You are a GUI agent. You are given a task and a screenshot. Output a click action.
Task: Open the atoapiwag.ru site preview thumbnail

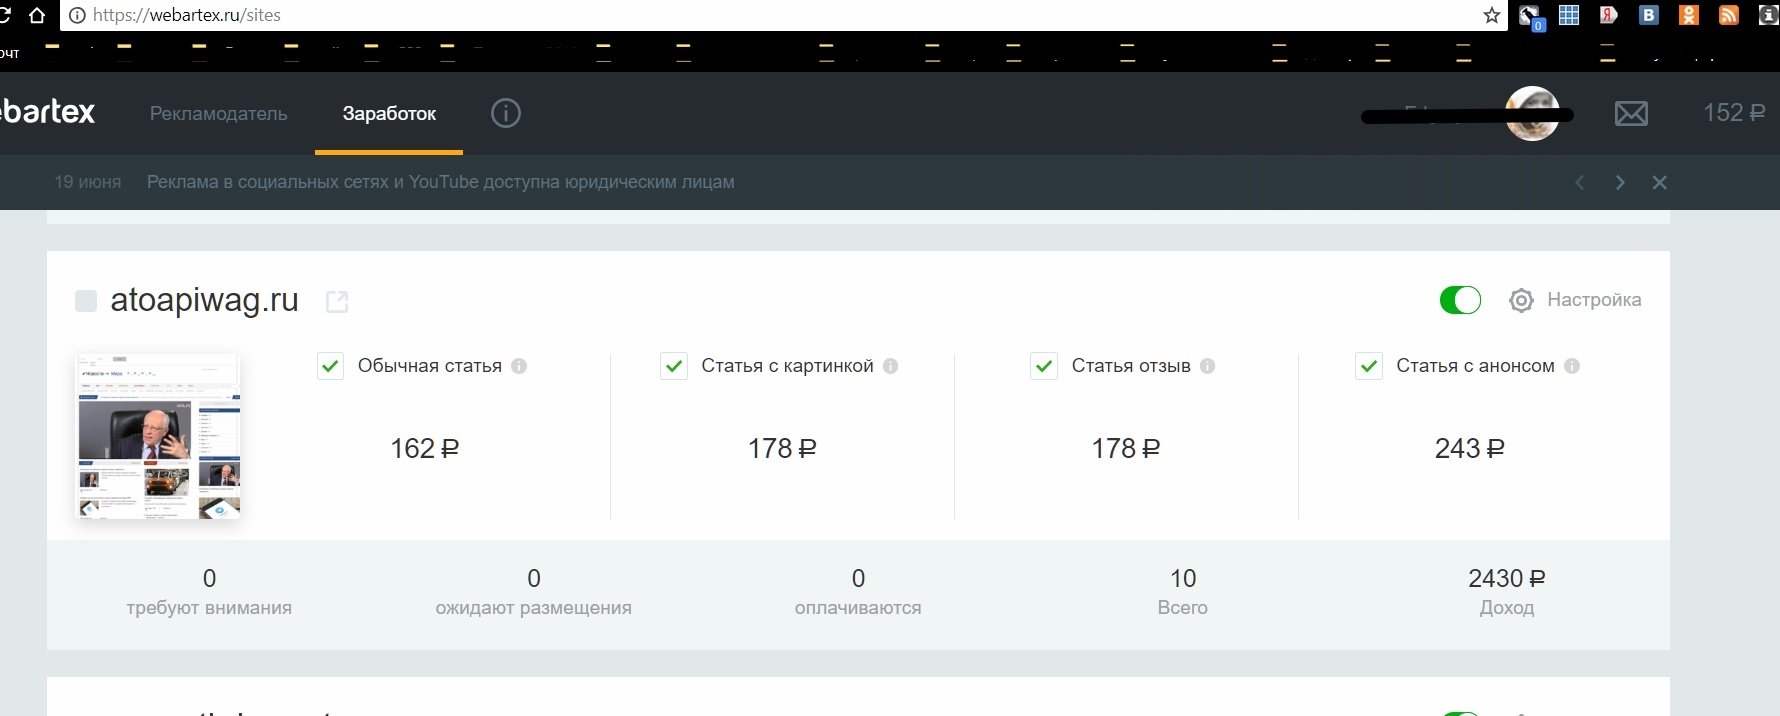click(x=159, y=436)
